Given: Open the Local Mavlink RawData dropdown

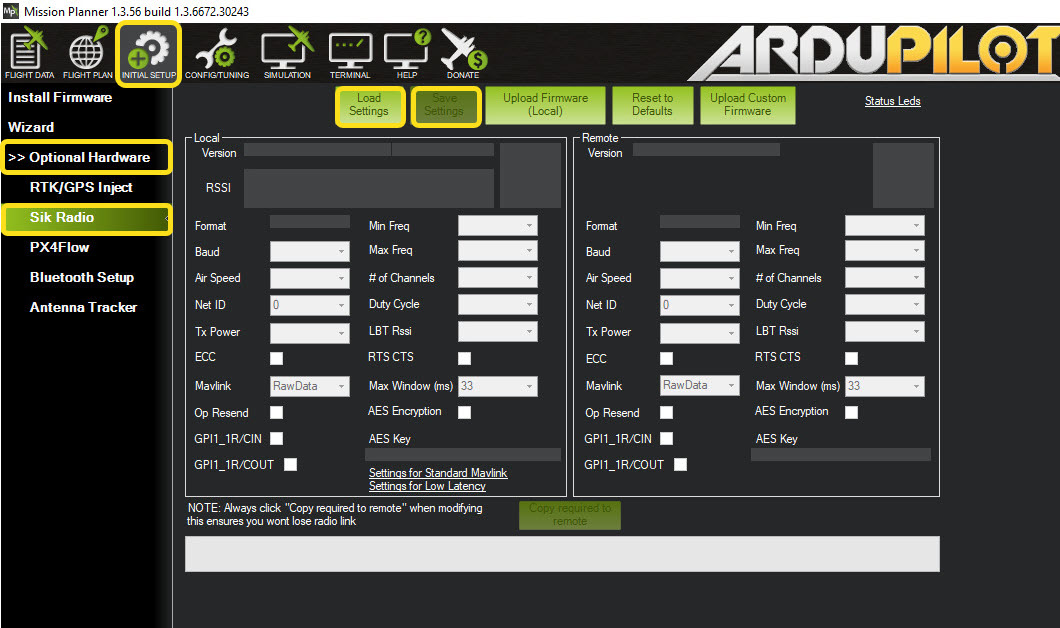Looking at the screenshot, I should [x=310, y=386].
